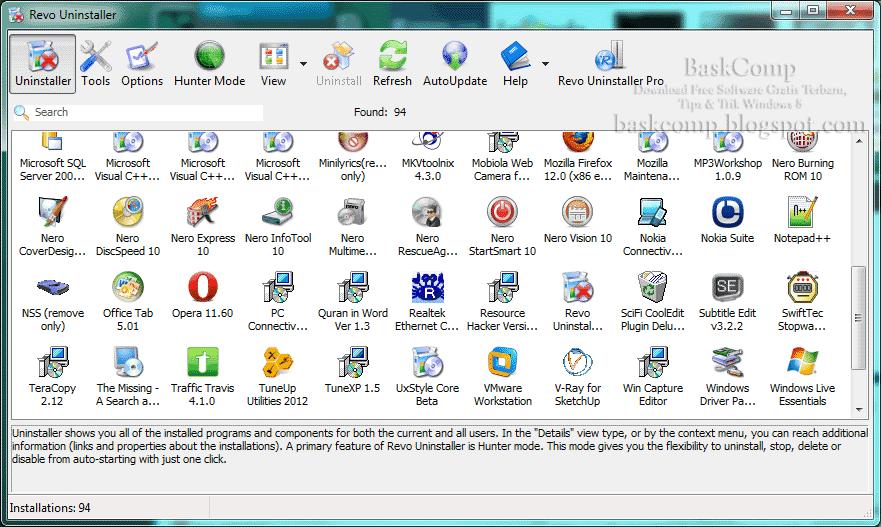Expand the Help dropdown arrow
The image size is (881, 527).
click(x=545, y=64)
